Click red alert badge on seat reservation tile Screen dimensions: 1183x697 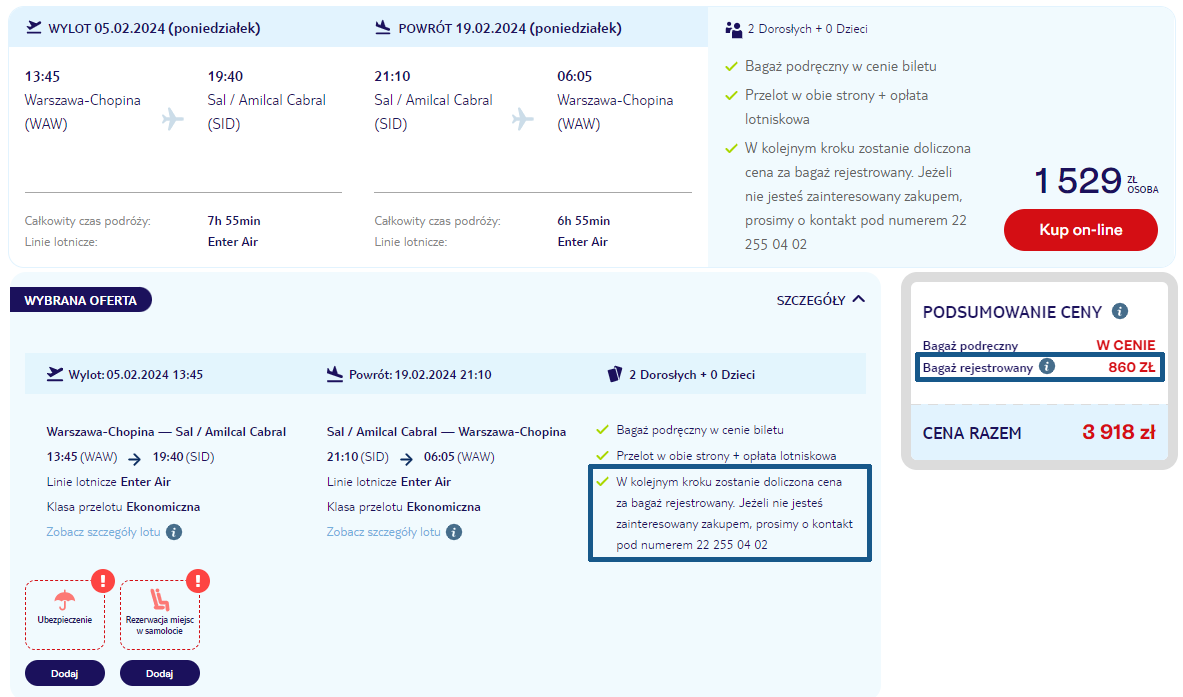[198, 580]
